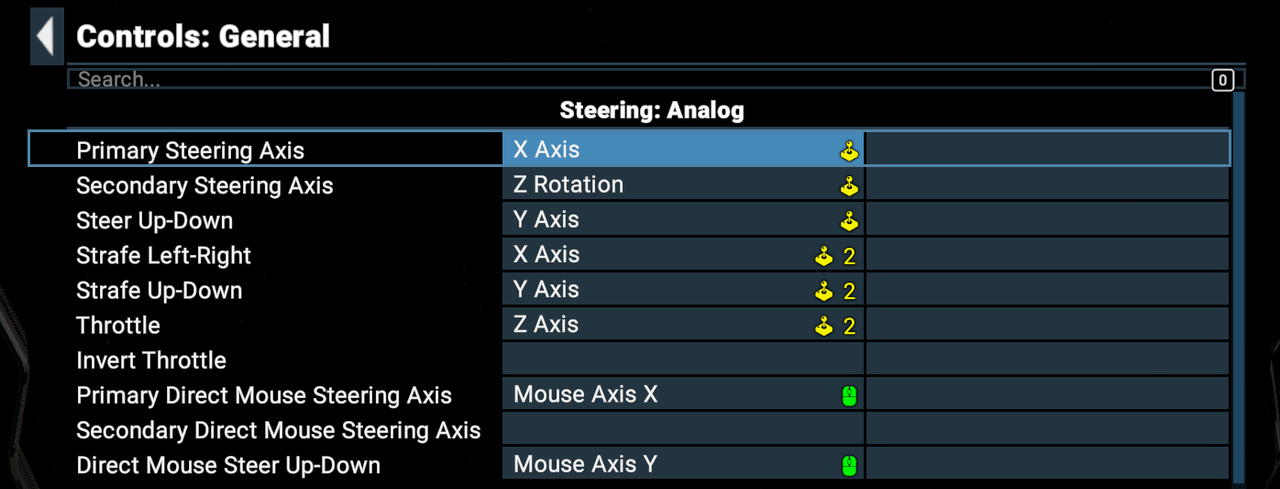This screenshot has height=489, width=1280.
Task: Select Secondary Steering Axis row label
Action: (205, 186)
